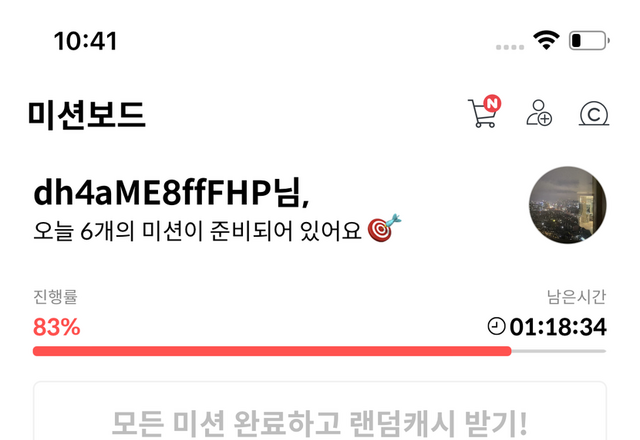Screen dimensions: 640x440
Task: Tap username dh4aME8ffFHP님
Action: 171,192
